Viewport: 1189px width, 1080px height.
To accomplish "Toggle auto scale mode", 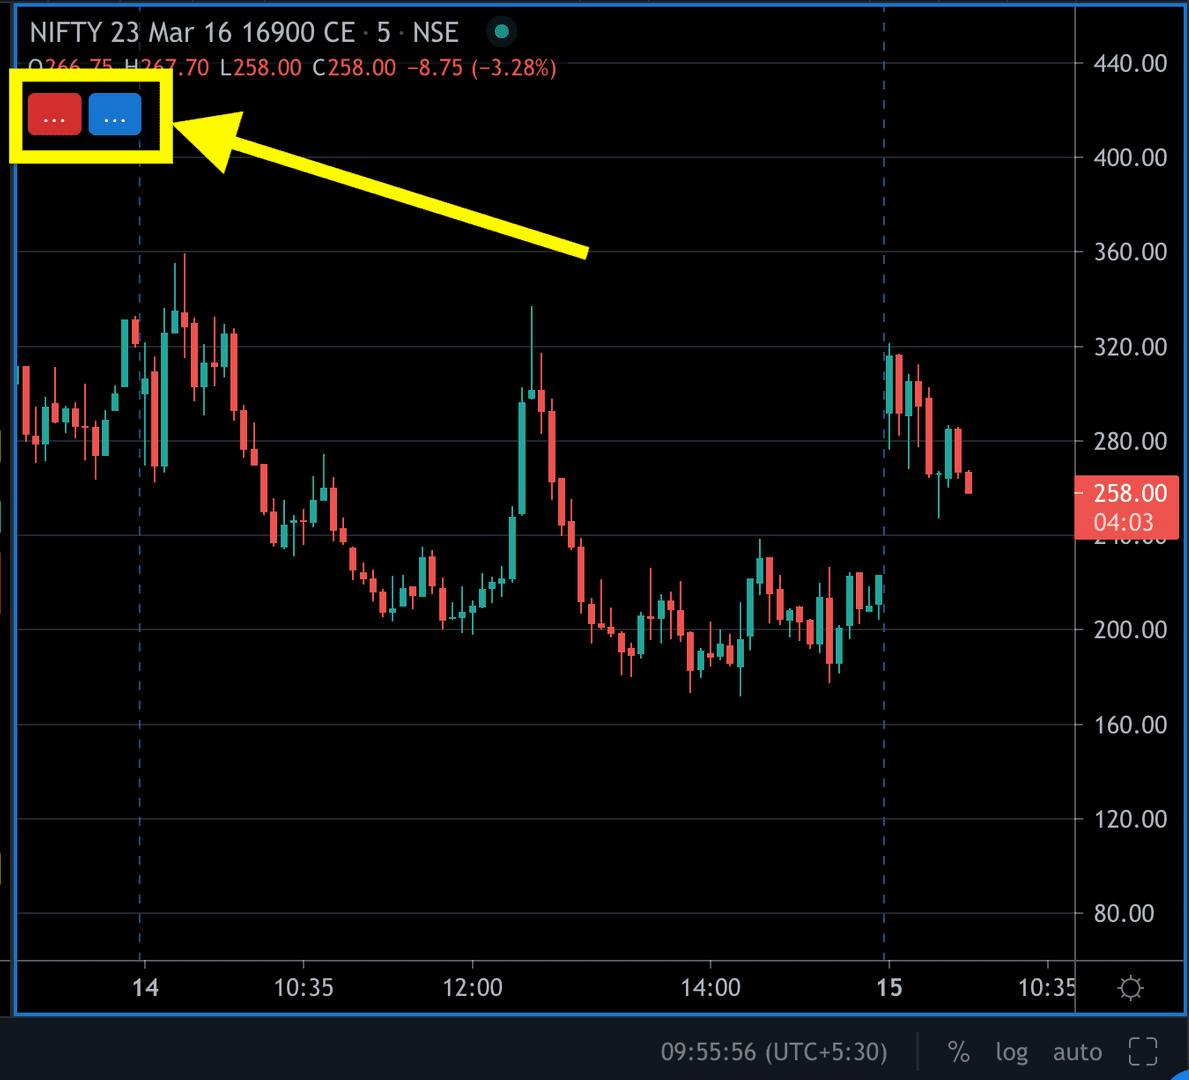I will 1077,1052.
